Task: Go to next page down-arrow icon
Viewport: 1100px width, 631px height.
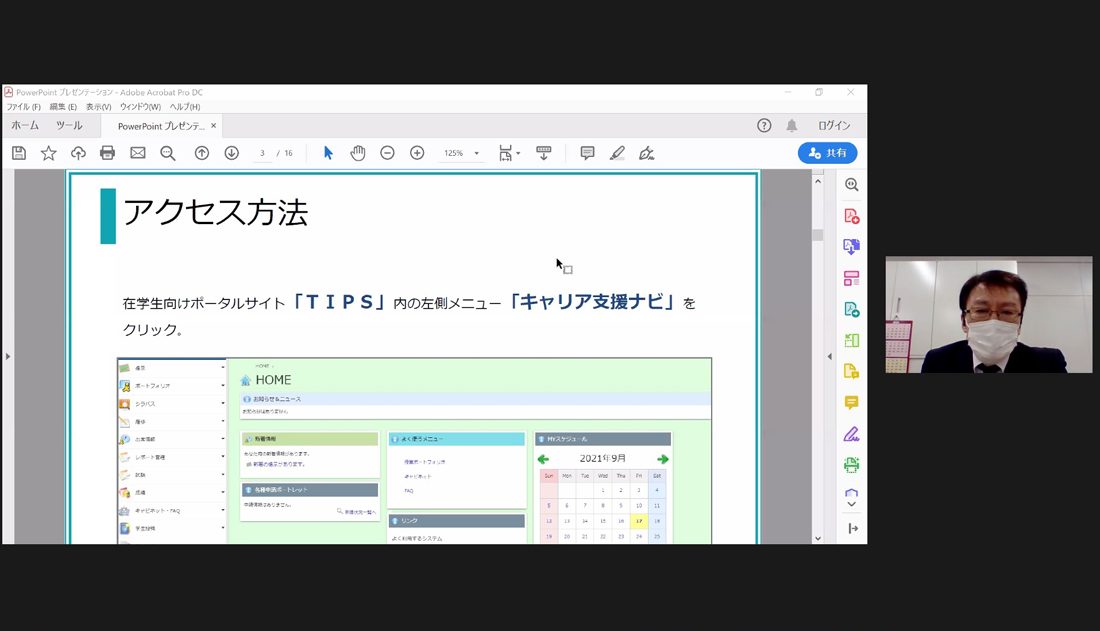Action: pos(232,153)
